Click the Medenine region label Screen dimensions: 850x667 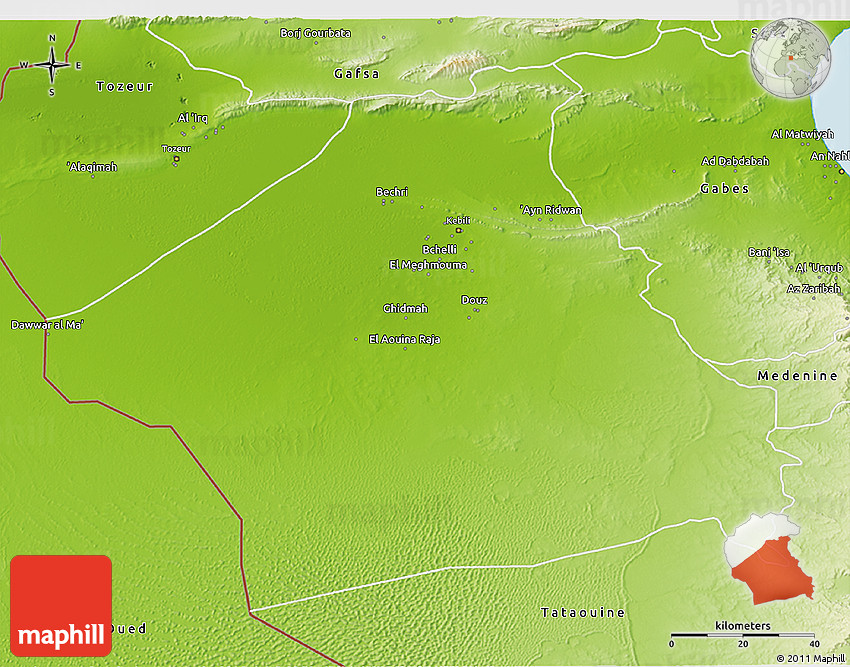click(797, 375)
